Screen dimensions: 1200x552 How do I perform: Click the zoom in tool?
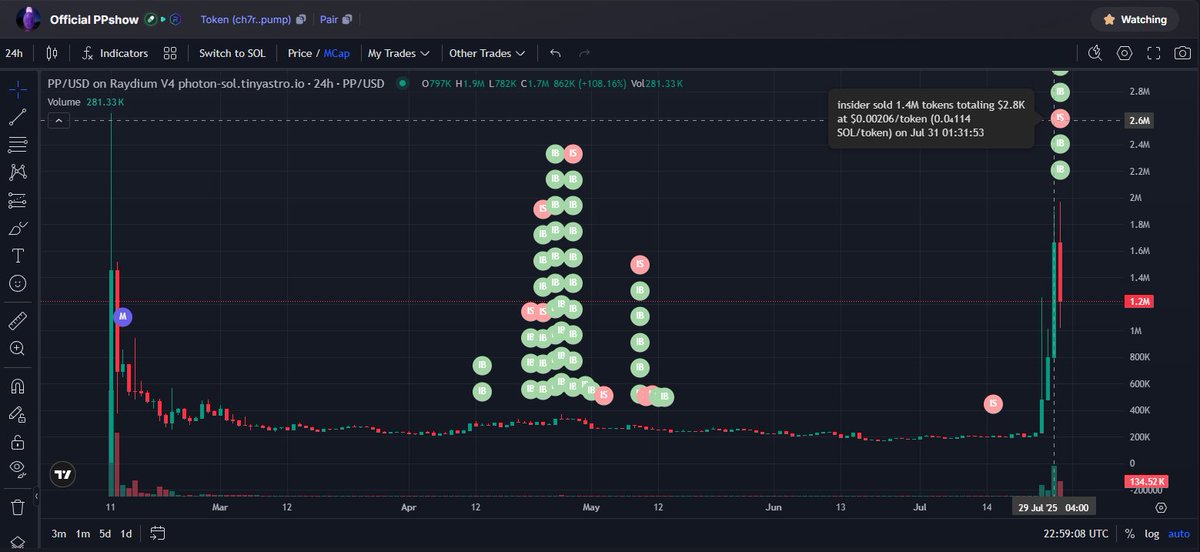(17, 349)
